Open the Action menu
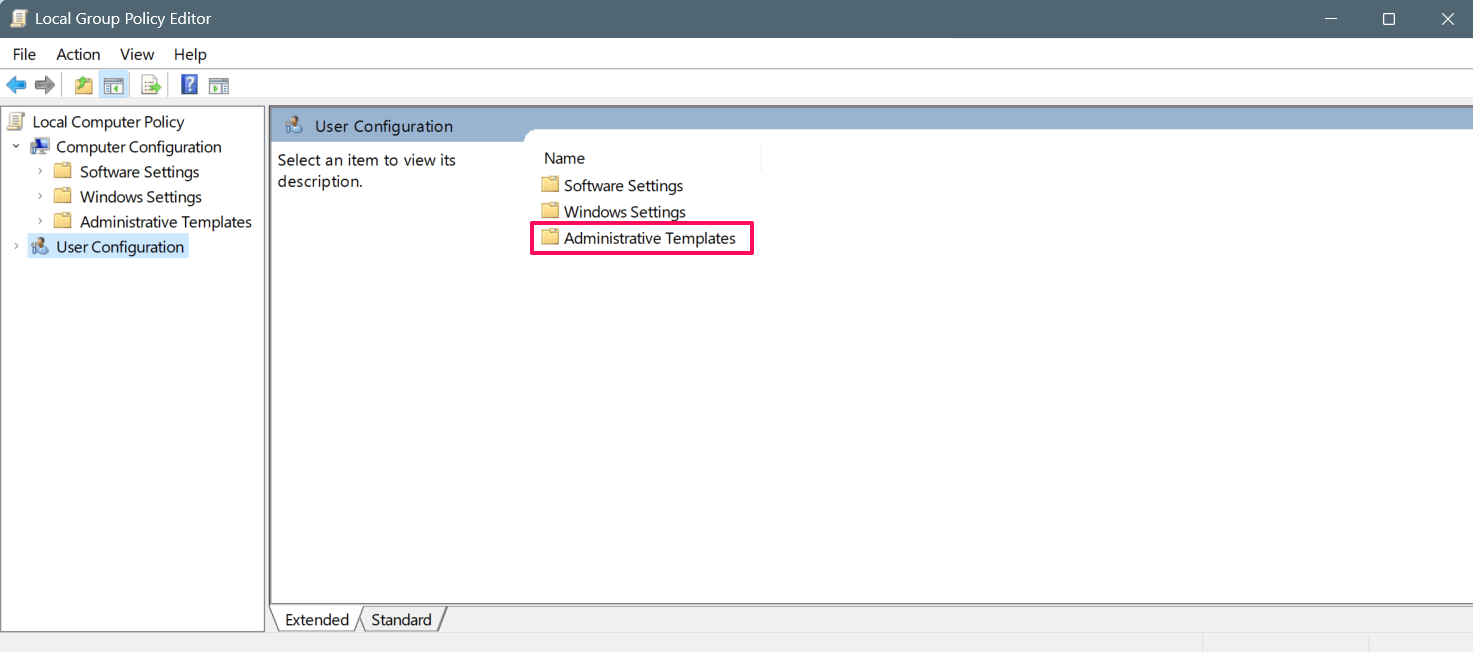The width and height of the screenshot is (1473, 652). (78, 54)
